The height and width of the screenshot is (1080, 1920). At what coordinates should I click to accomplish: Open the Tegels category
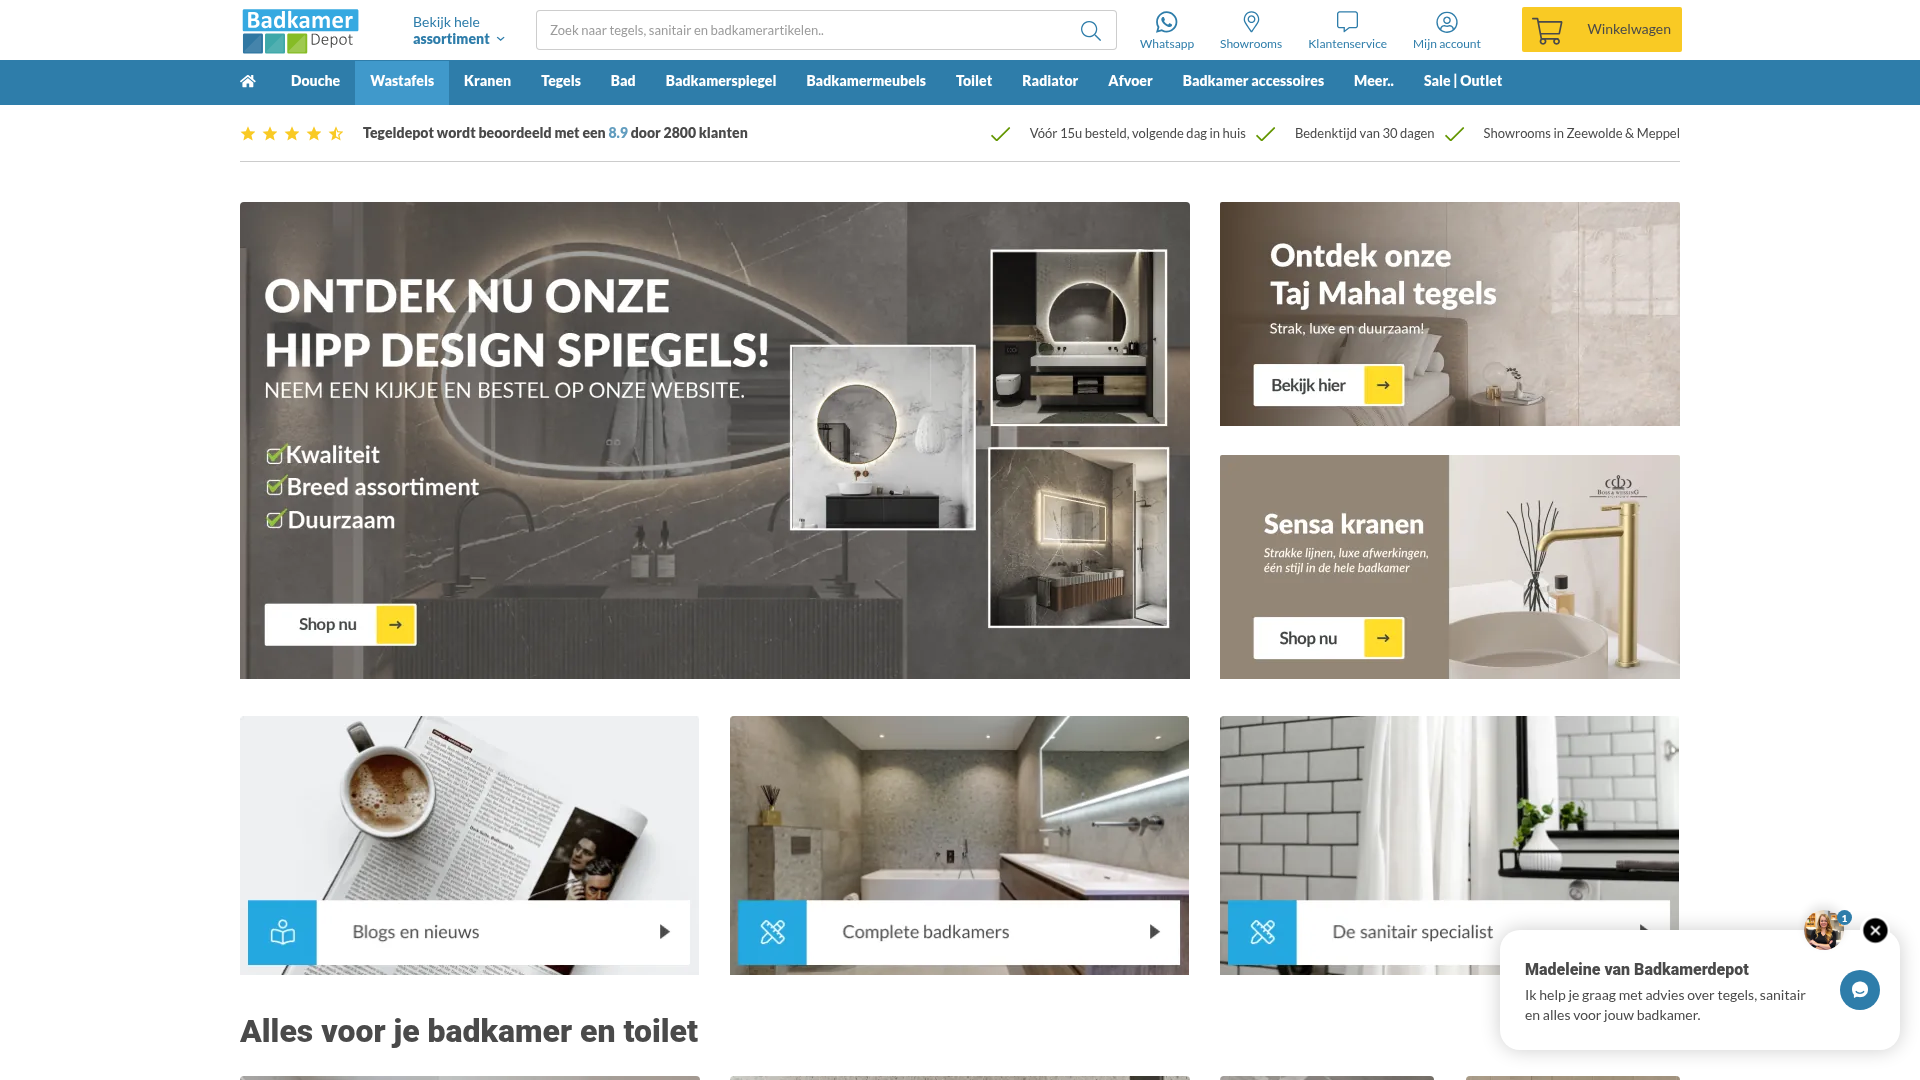point(560,81)
